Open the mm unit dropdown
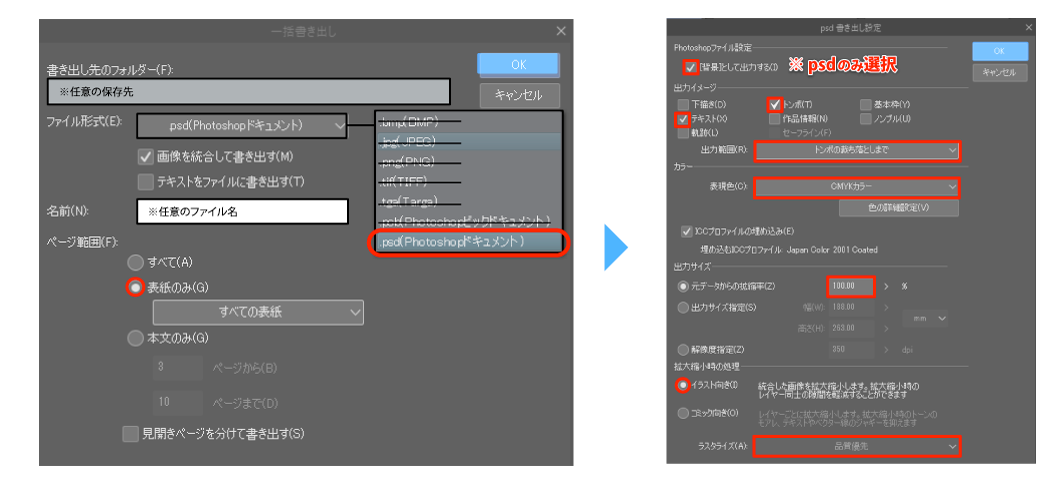Screen dimensions: 1050x486 pos(925,319)
